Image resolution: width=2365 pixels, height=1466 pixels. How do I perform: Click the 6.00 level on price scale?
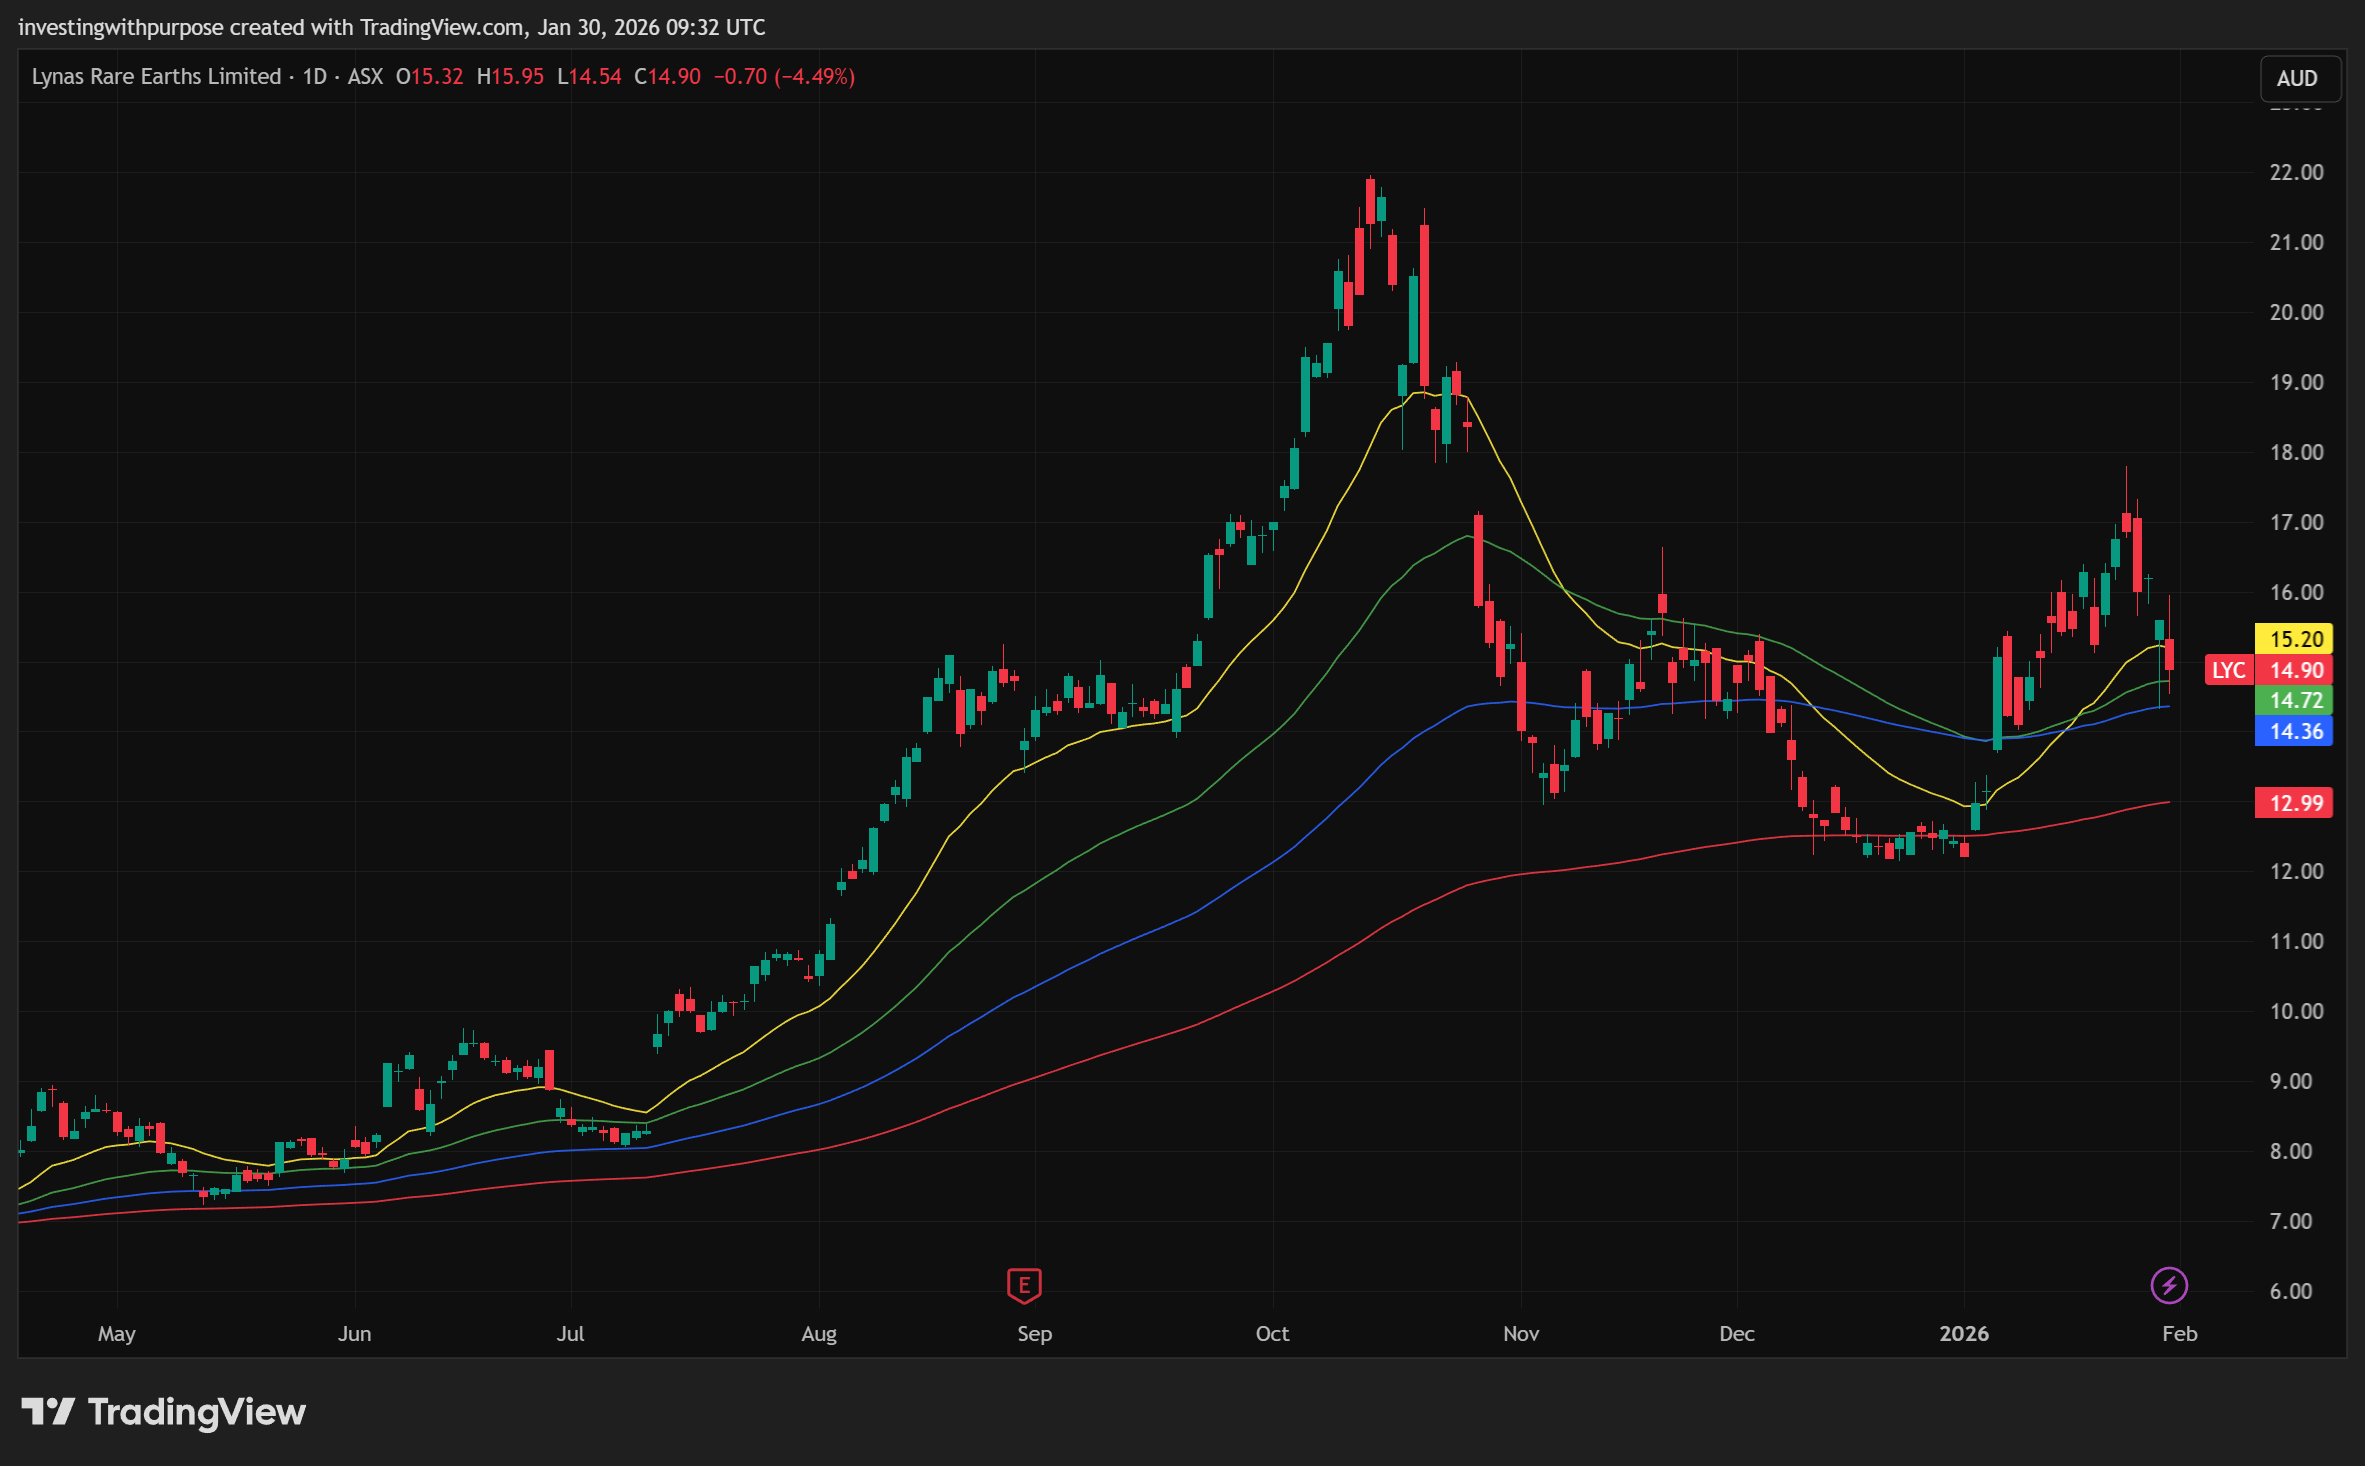2290,1291
